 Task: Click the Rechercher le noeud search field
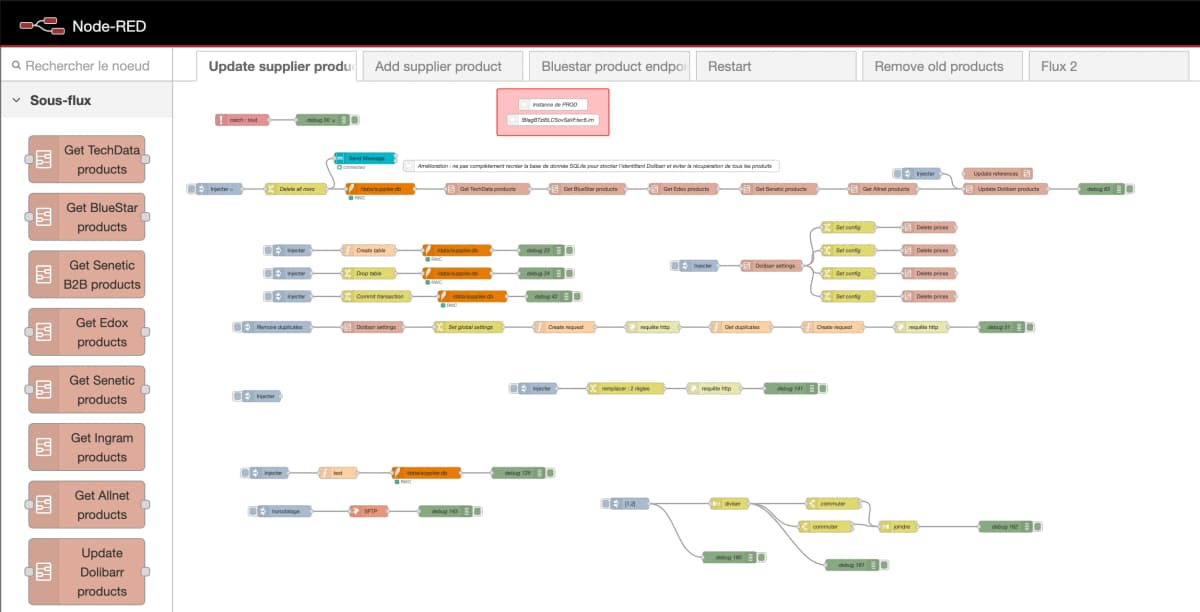(90, 66)
